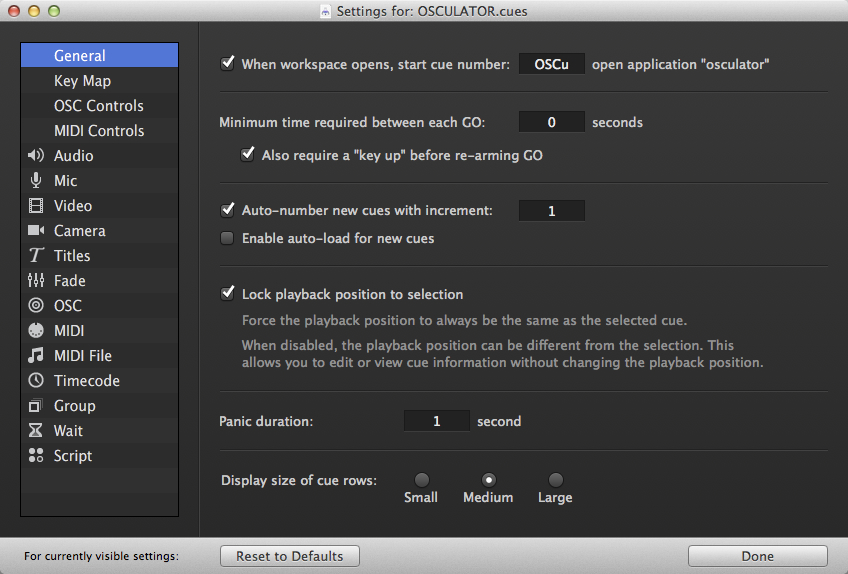Uncheck the require "key up" before re-arming option
Viewport: 848px width, 574px height.
click(247, 155)
